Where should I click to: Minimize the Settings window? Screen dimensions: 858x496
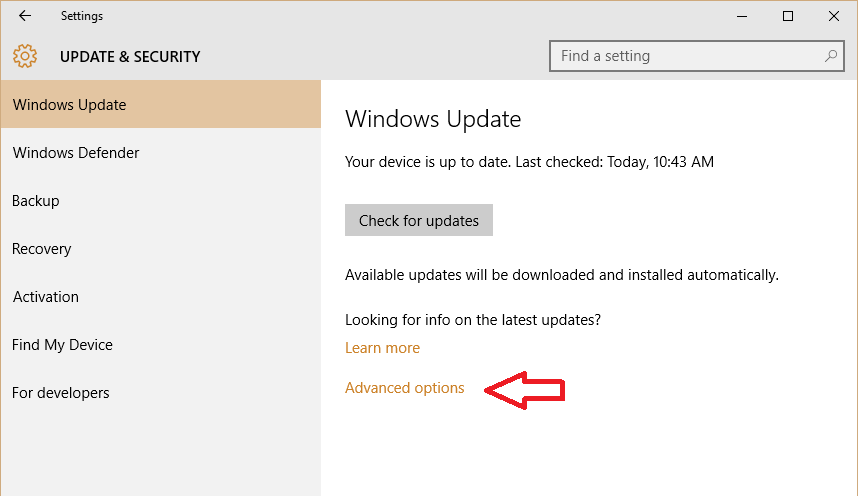(x=742, y=16)
